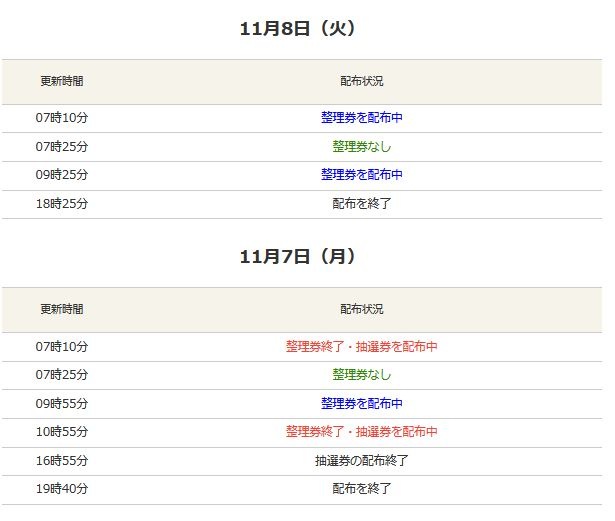Image resolution: width=615 pixels, height=521 pixels.
Task: Click the 11月8日（火） heading
Action: pyautogui.click(x=298, y=29)
